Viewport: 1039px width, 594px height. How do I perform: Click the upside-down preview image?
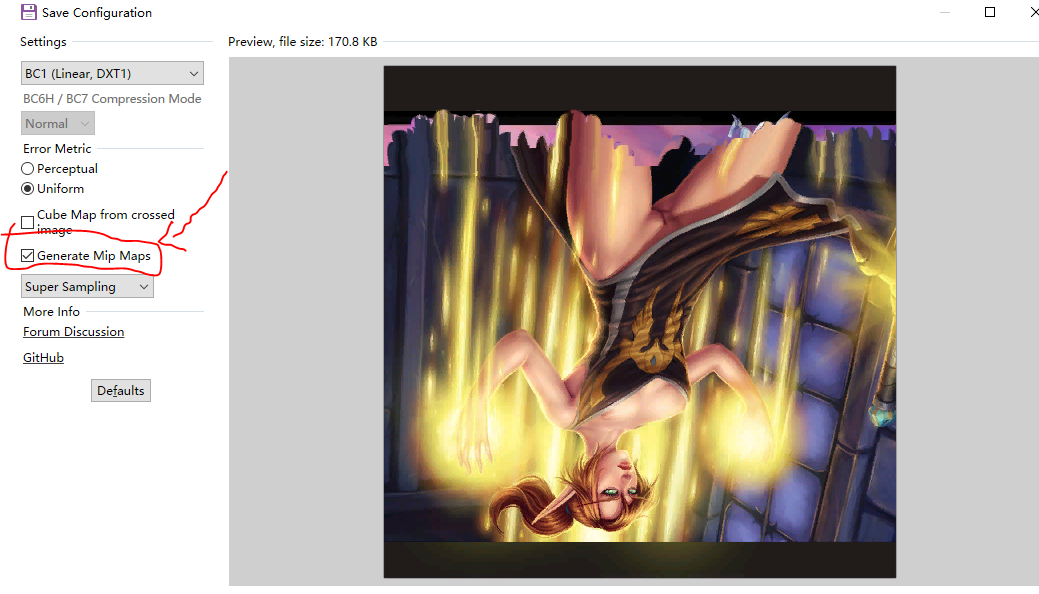[640, 322]
